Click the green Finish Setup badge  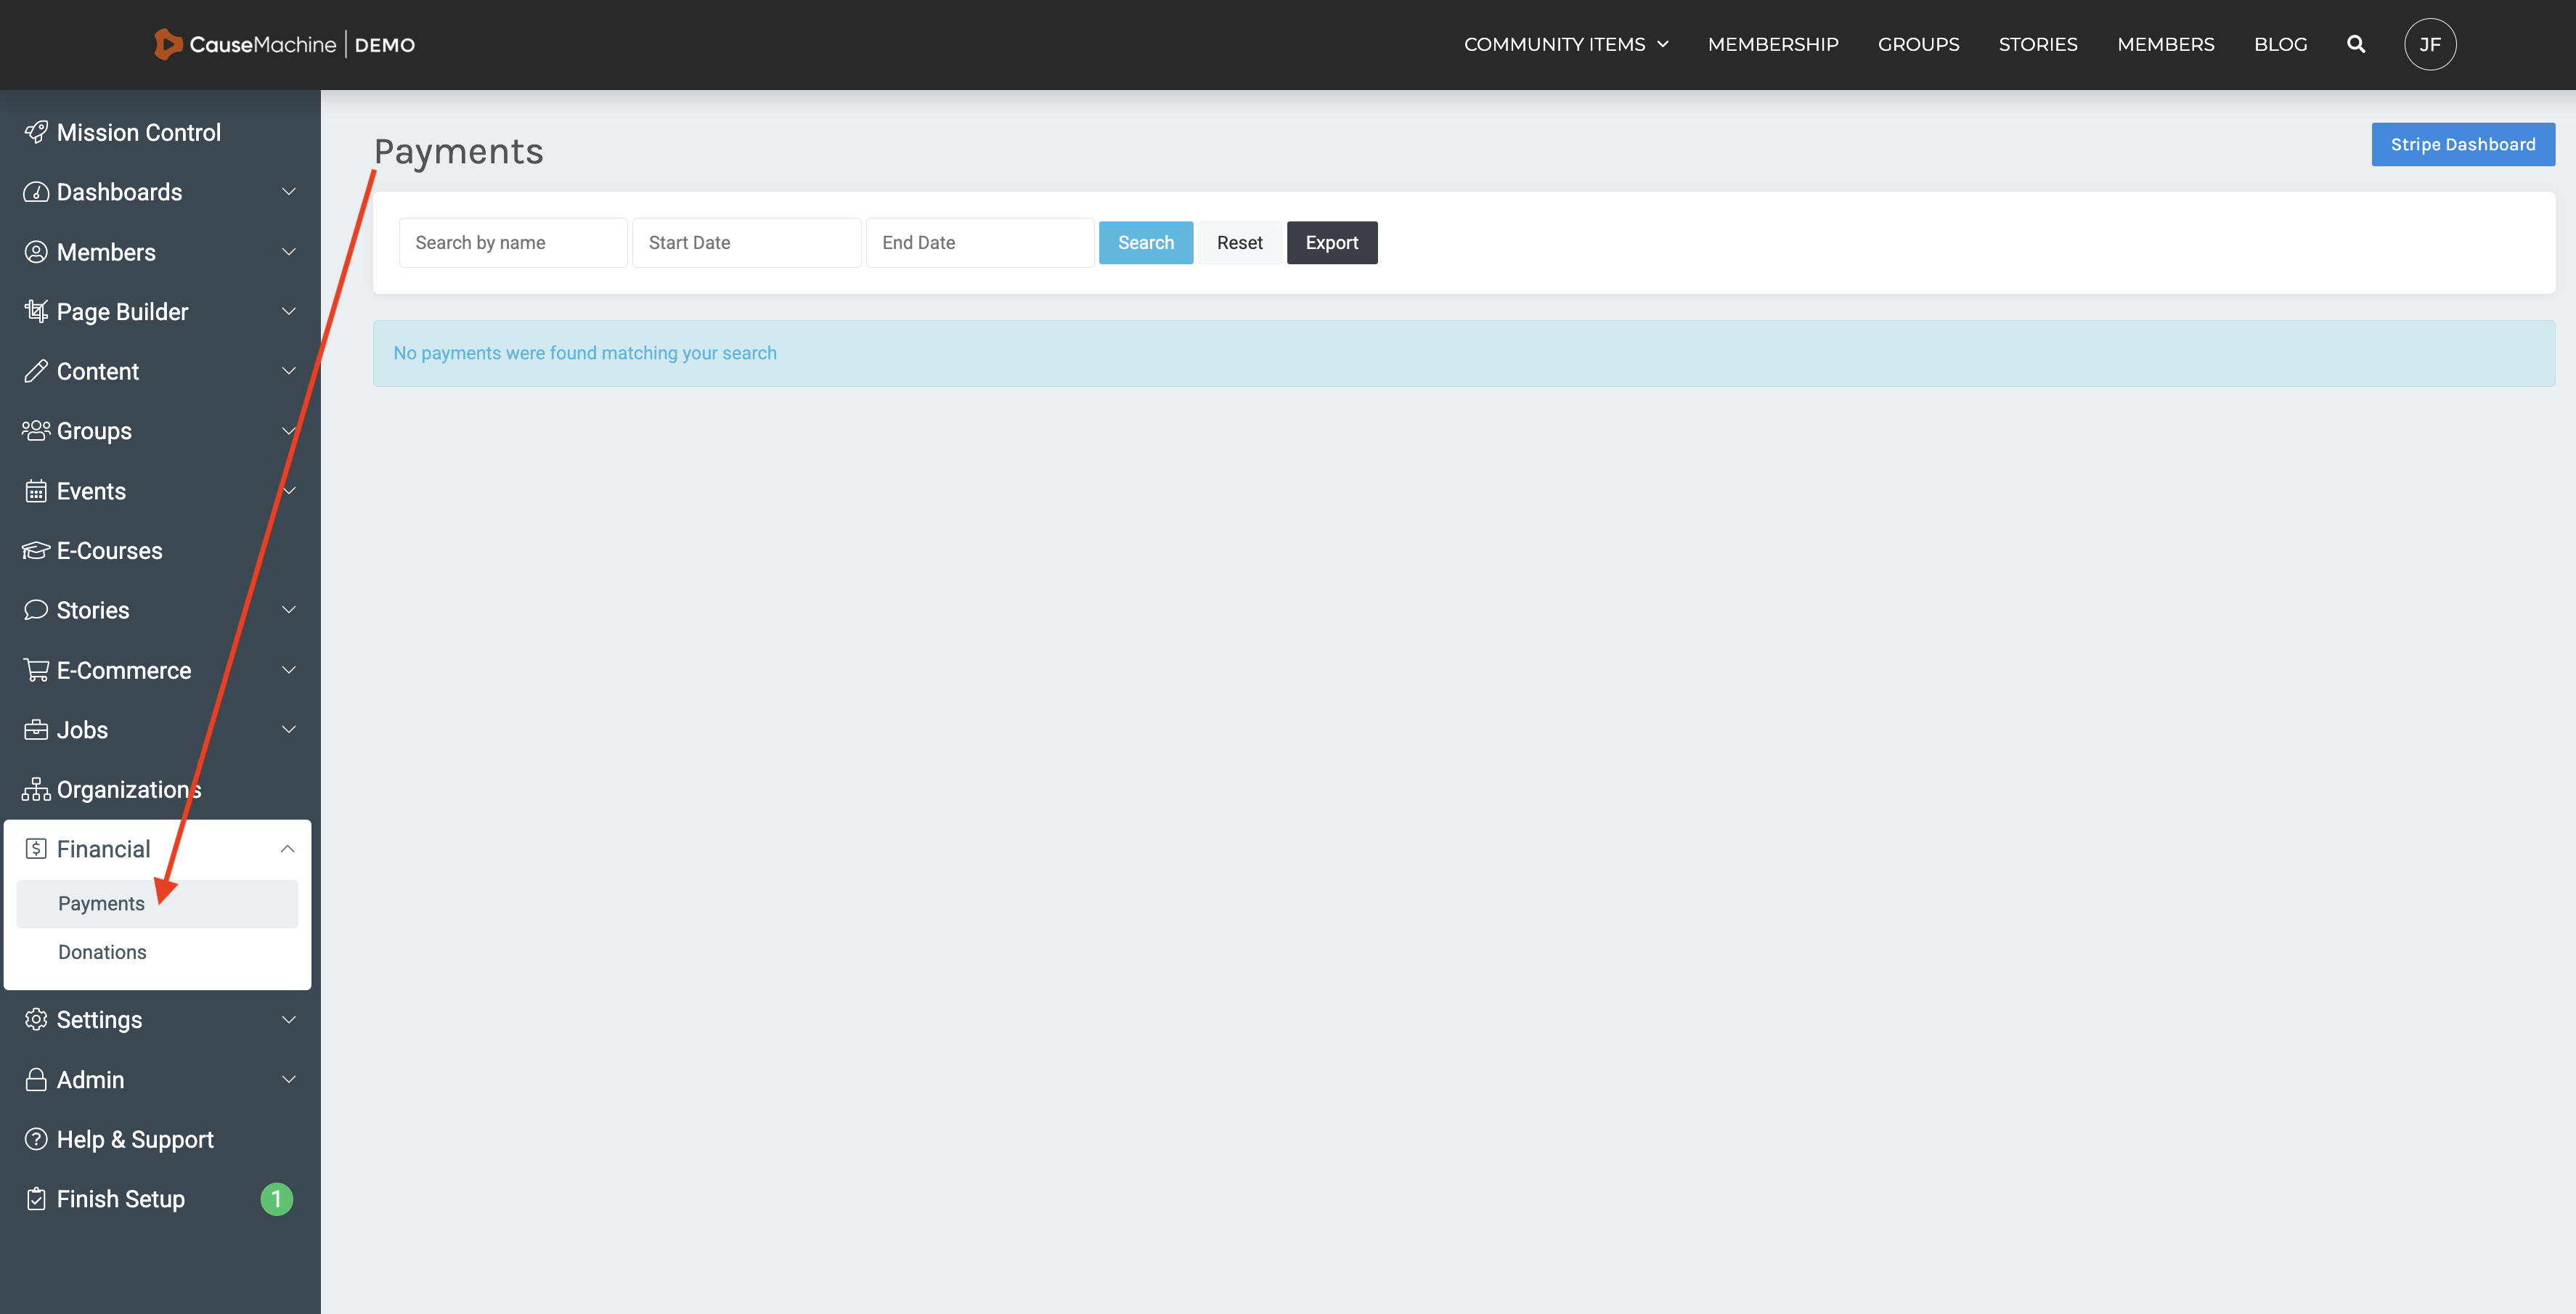point(276,1198)
